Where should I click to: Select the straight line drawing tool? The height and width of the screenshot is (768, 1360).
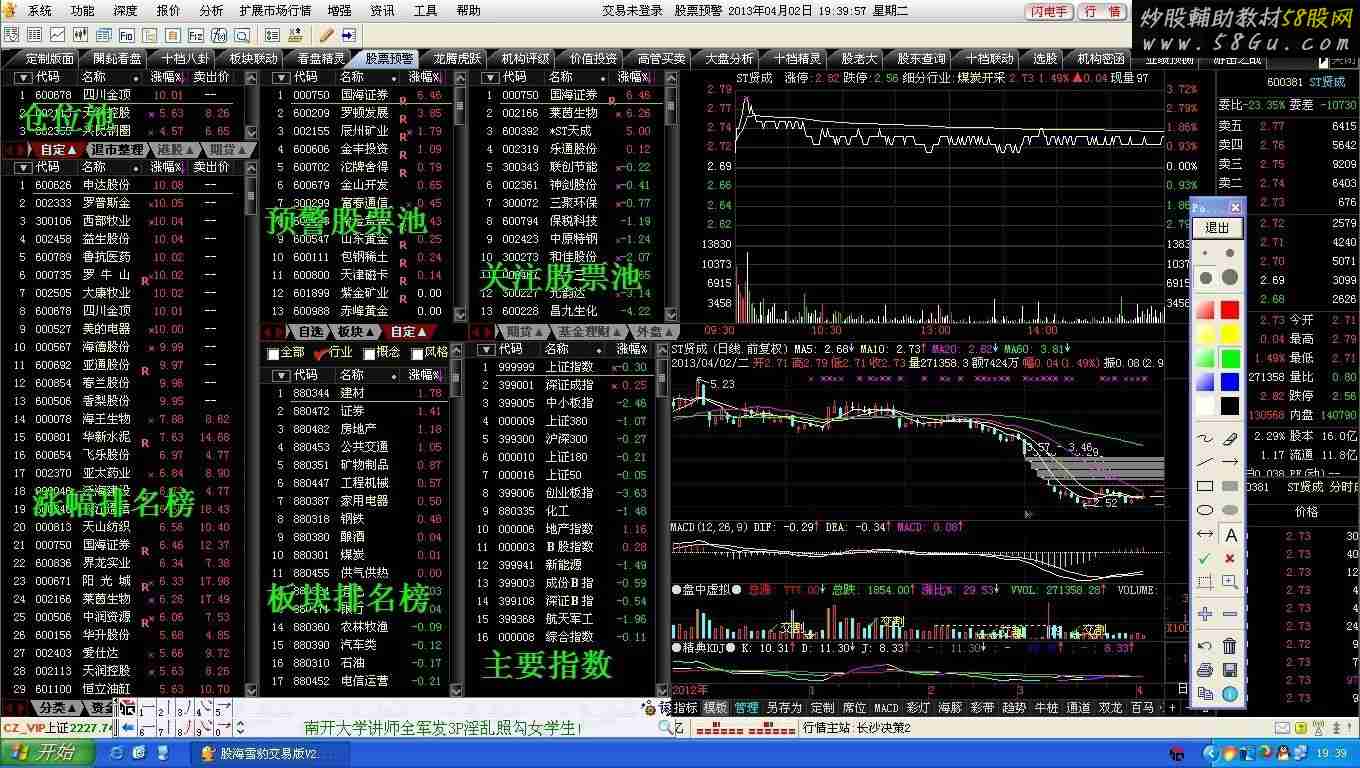1205,462
